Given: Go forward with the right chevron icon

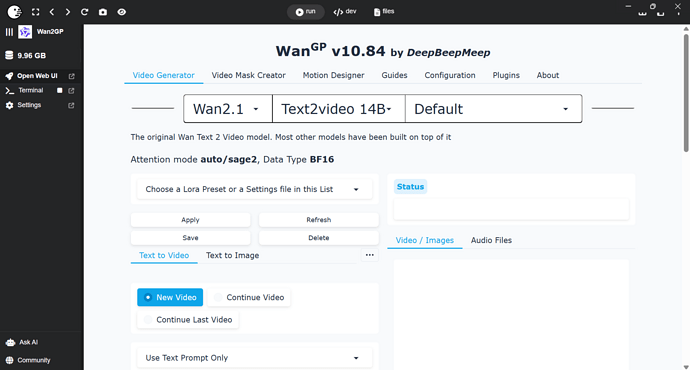Looking at the screenshot, I should pyautogui.click(x=67, y=12).
